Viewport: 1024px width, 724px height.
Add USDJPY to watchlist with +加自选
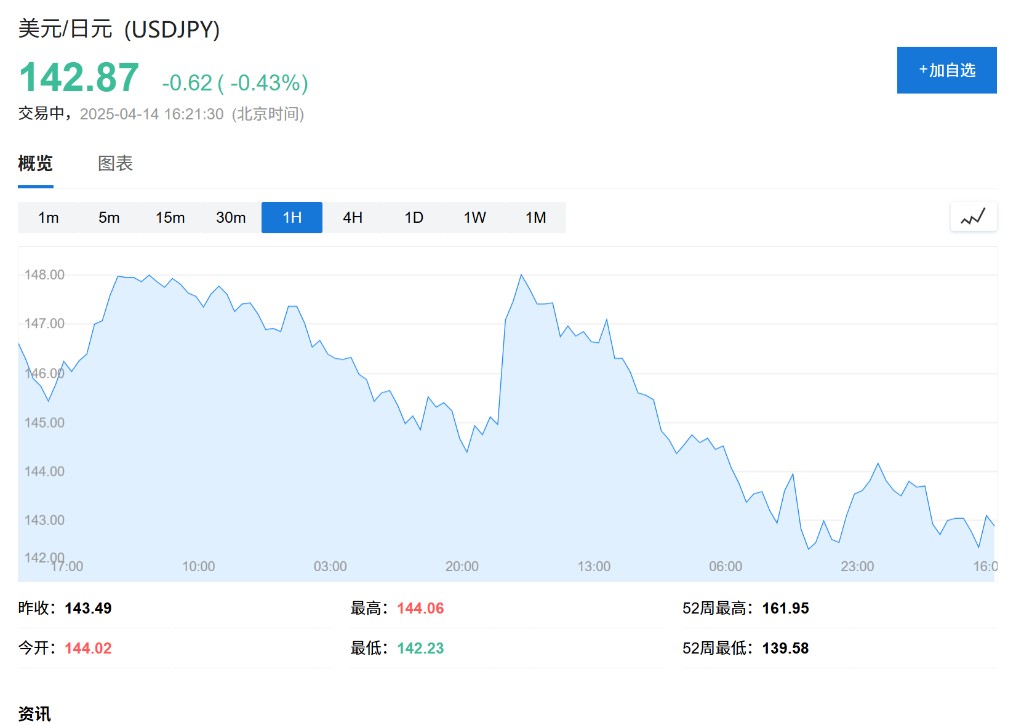pos(946,70)
